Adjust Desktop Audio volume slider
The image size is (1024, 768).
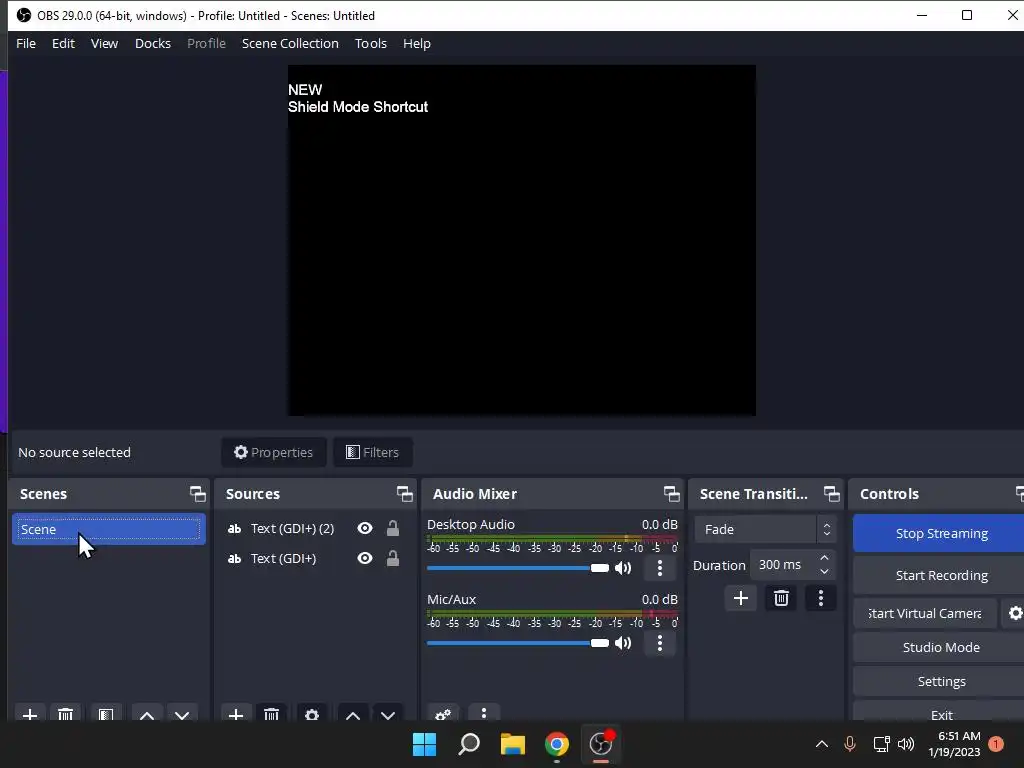(x=517, y=568)
